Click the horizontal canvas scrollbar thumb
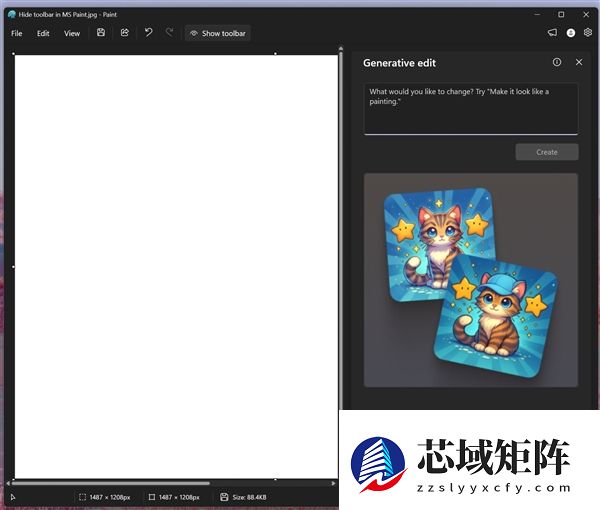The height and width of the screenshot is (510, 600). point(111,483)
